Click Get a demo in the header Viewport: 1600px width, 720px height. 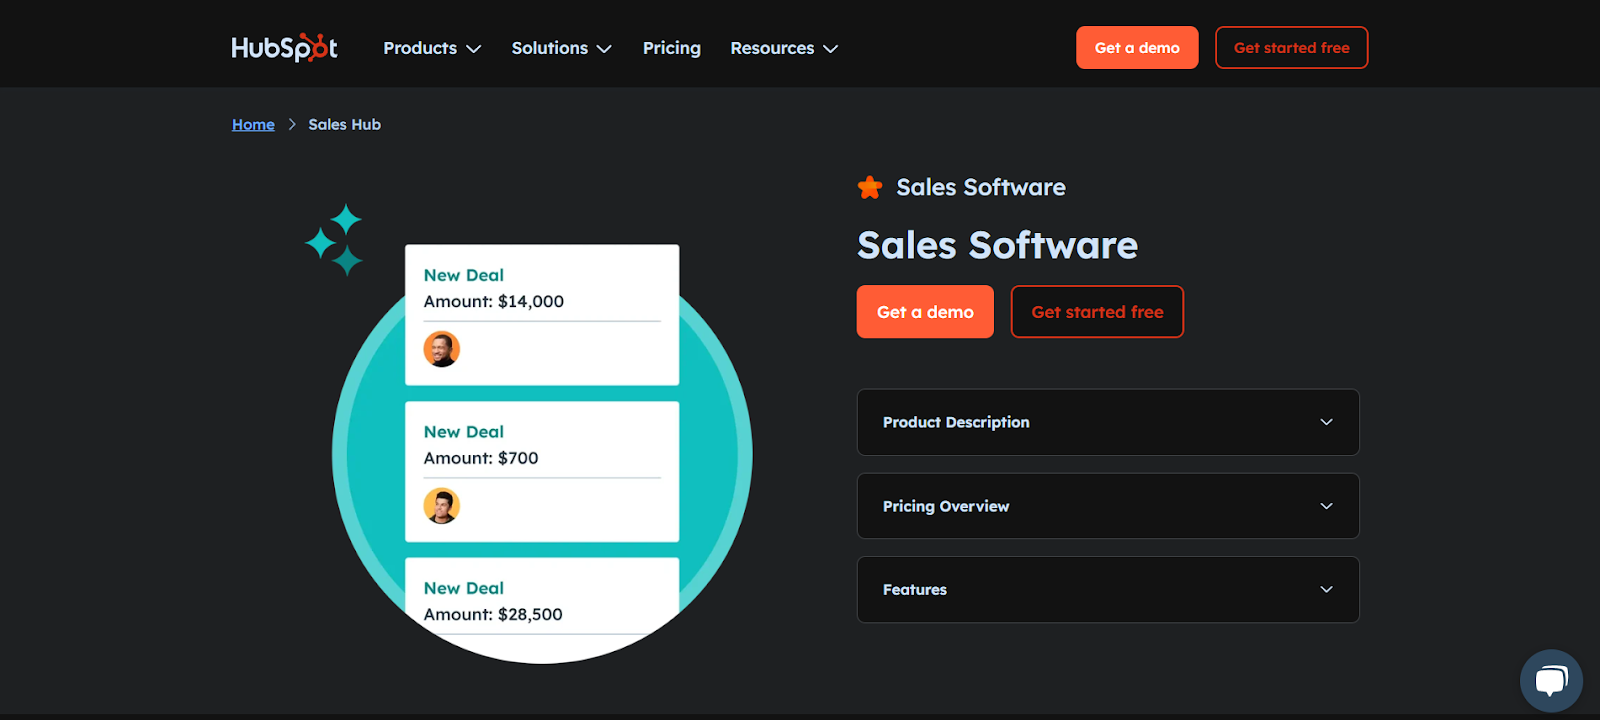pyautogui.click(x=1137, y=48)
